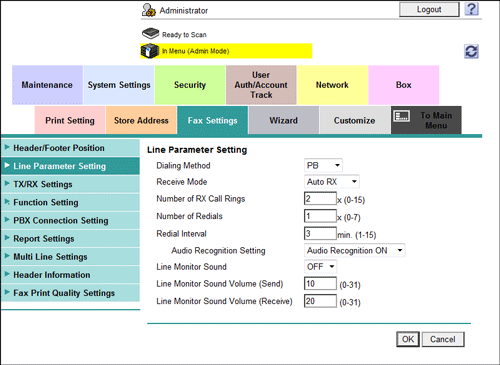Open the Print Setting tab

tap(70, 120)
